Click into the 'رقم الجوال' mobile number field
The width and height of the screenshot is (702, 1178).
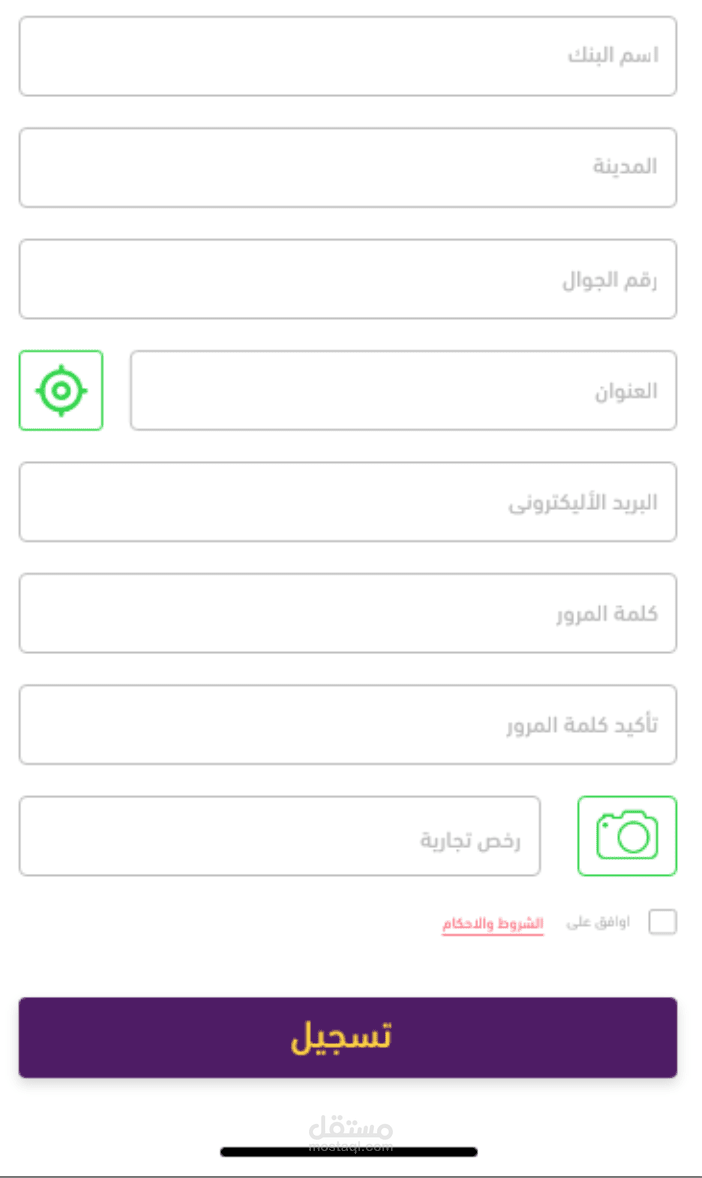click(347, 279)
